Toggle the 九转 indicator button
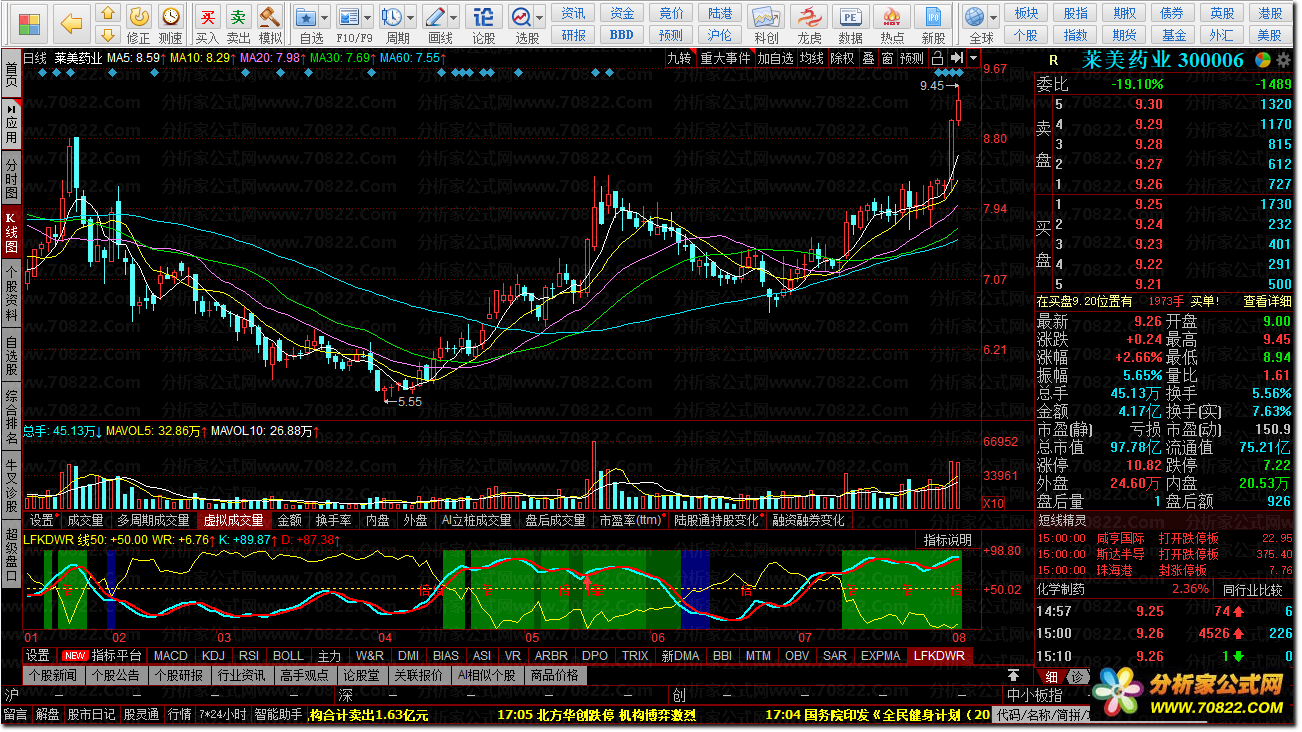Screen dimensions: 1302x732 [680, 58]
